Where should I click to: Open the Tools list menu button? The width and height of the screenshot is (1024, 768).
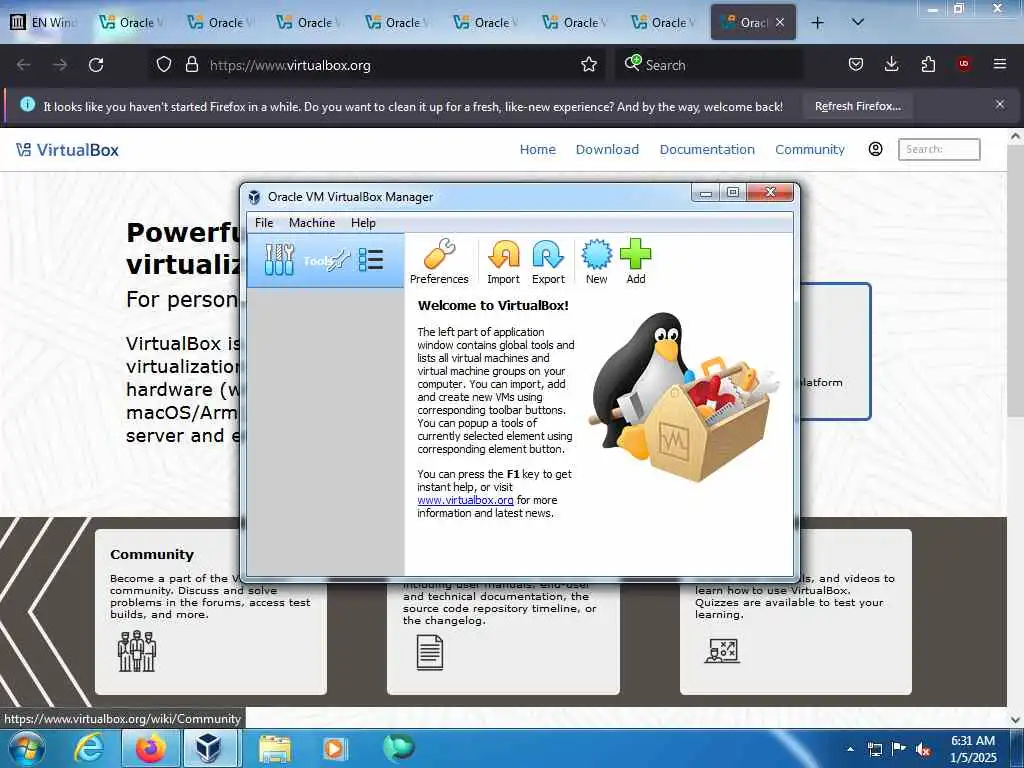click(371, 260)
